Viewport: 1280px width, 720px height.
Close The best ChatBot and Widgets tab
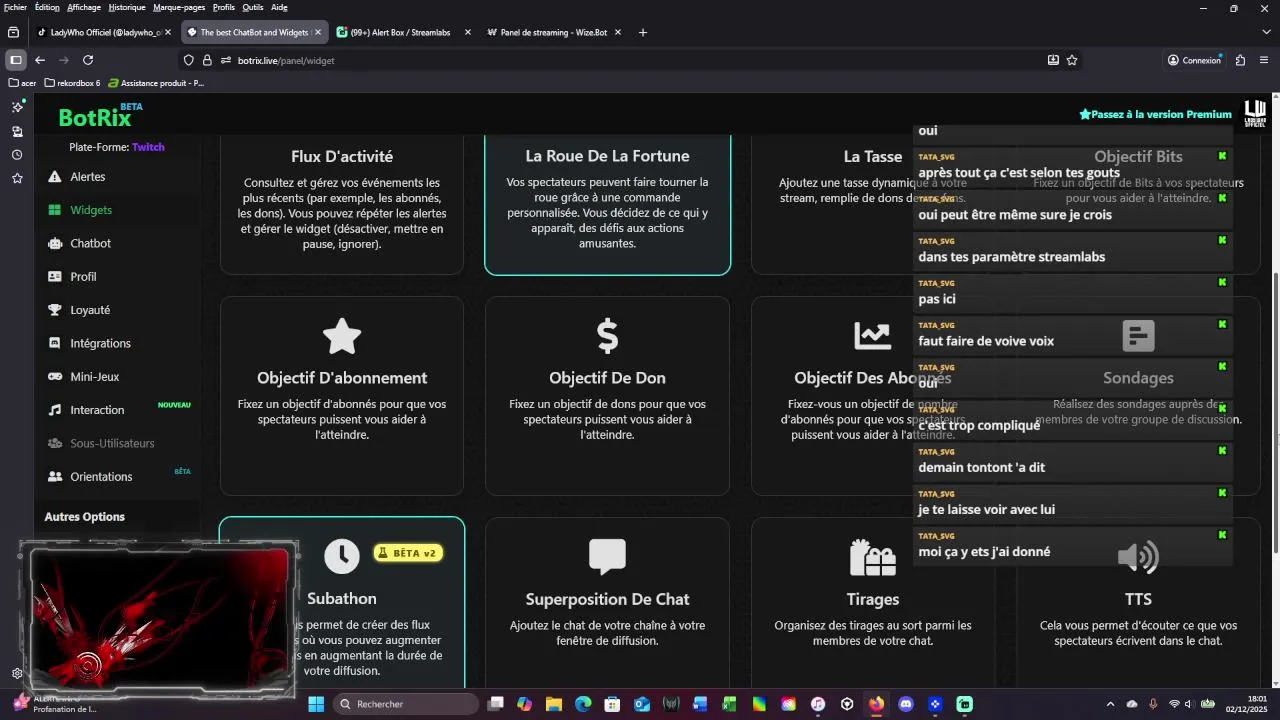click(x=318, y=32)
